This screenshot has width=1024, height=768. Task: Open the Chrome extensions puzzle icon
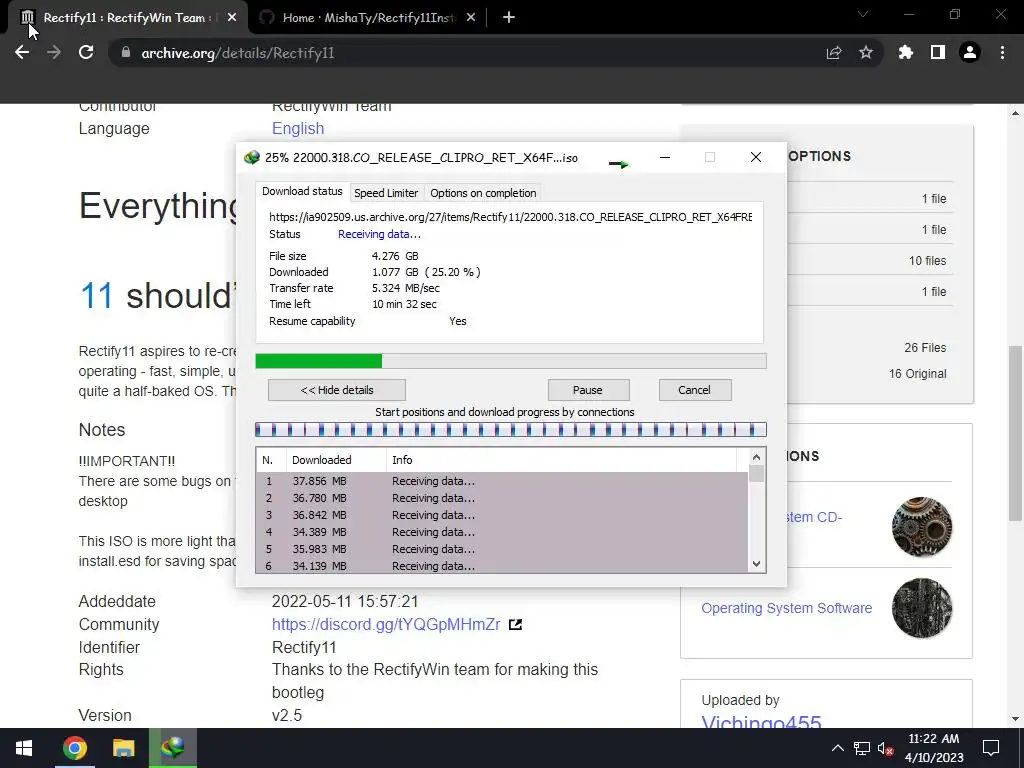point(906,52)
